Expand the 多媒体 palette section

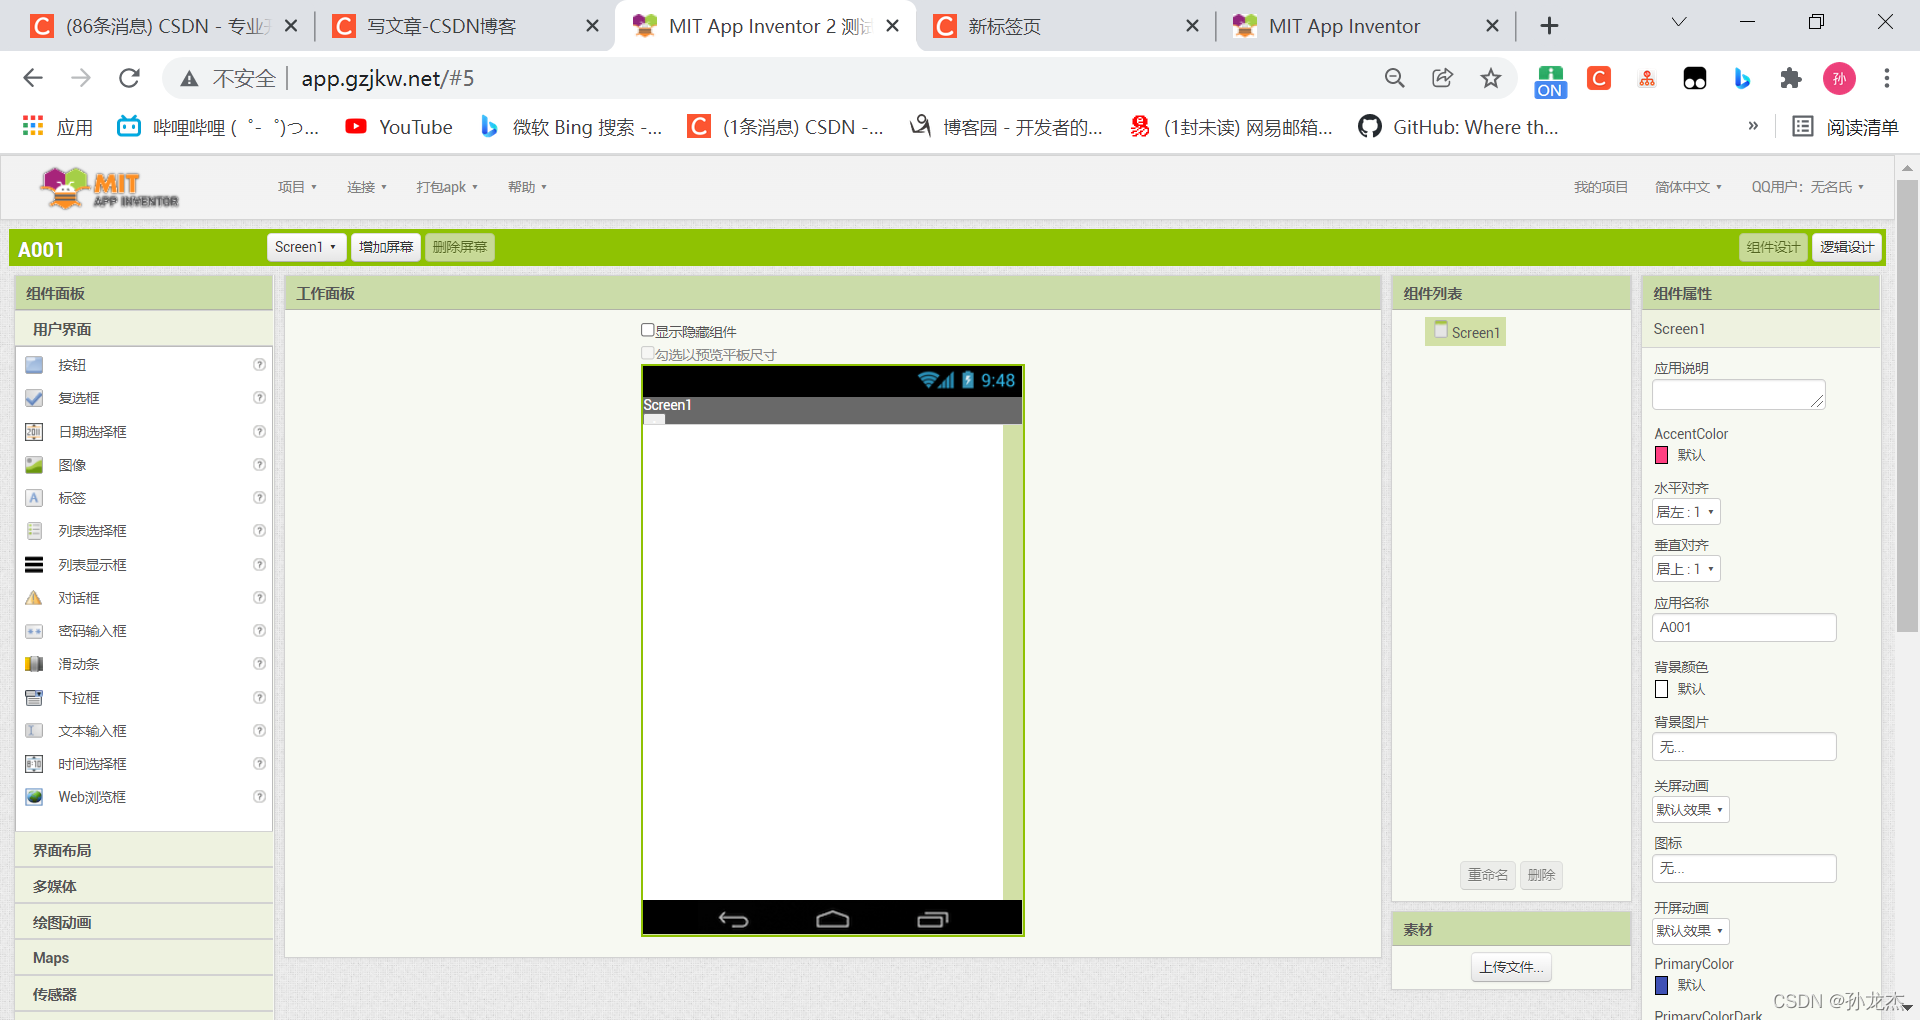[144, 886]
